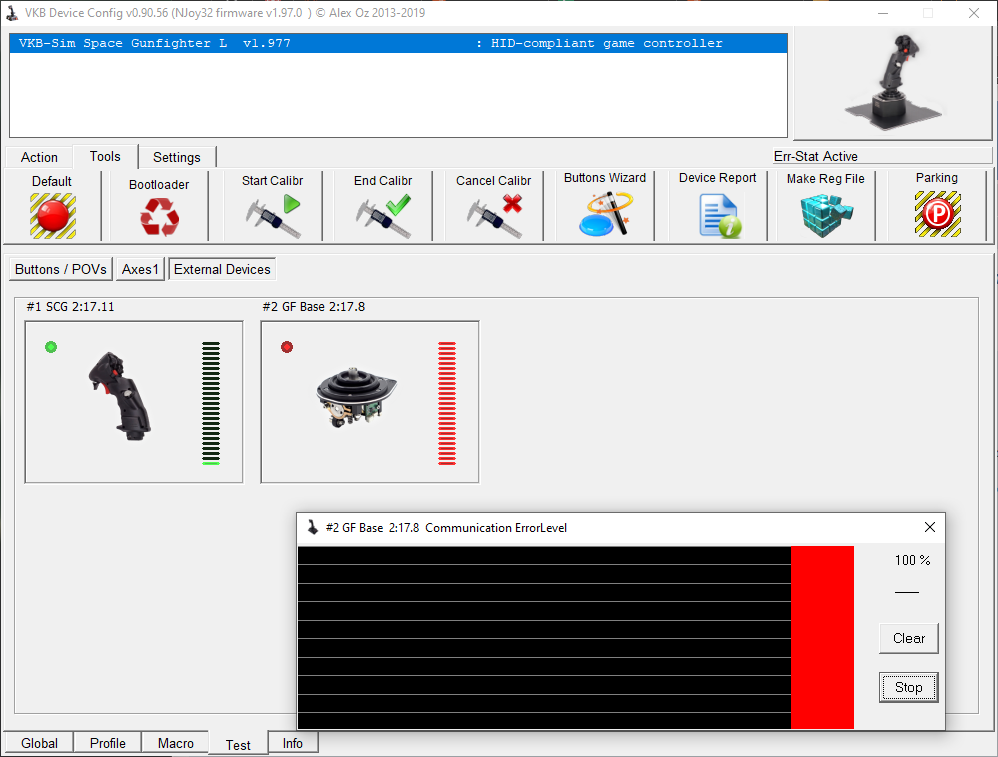Select the Test bottom tab
The image size is (998, 757).
click(x=238, y=744)
